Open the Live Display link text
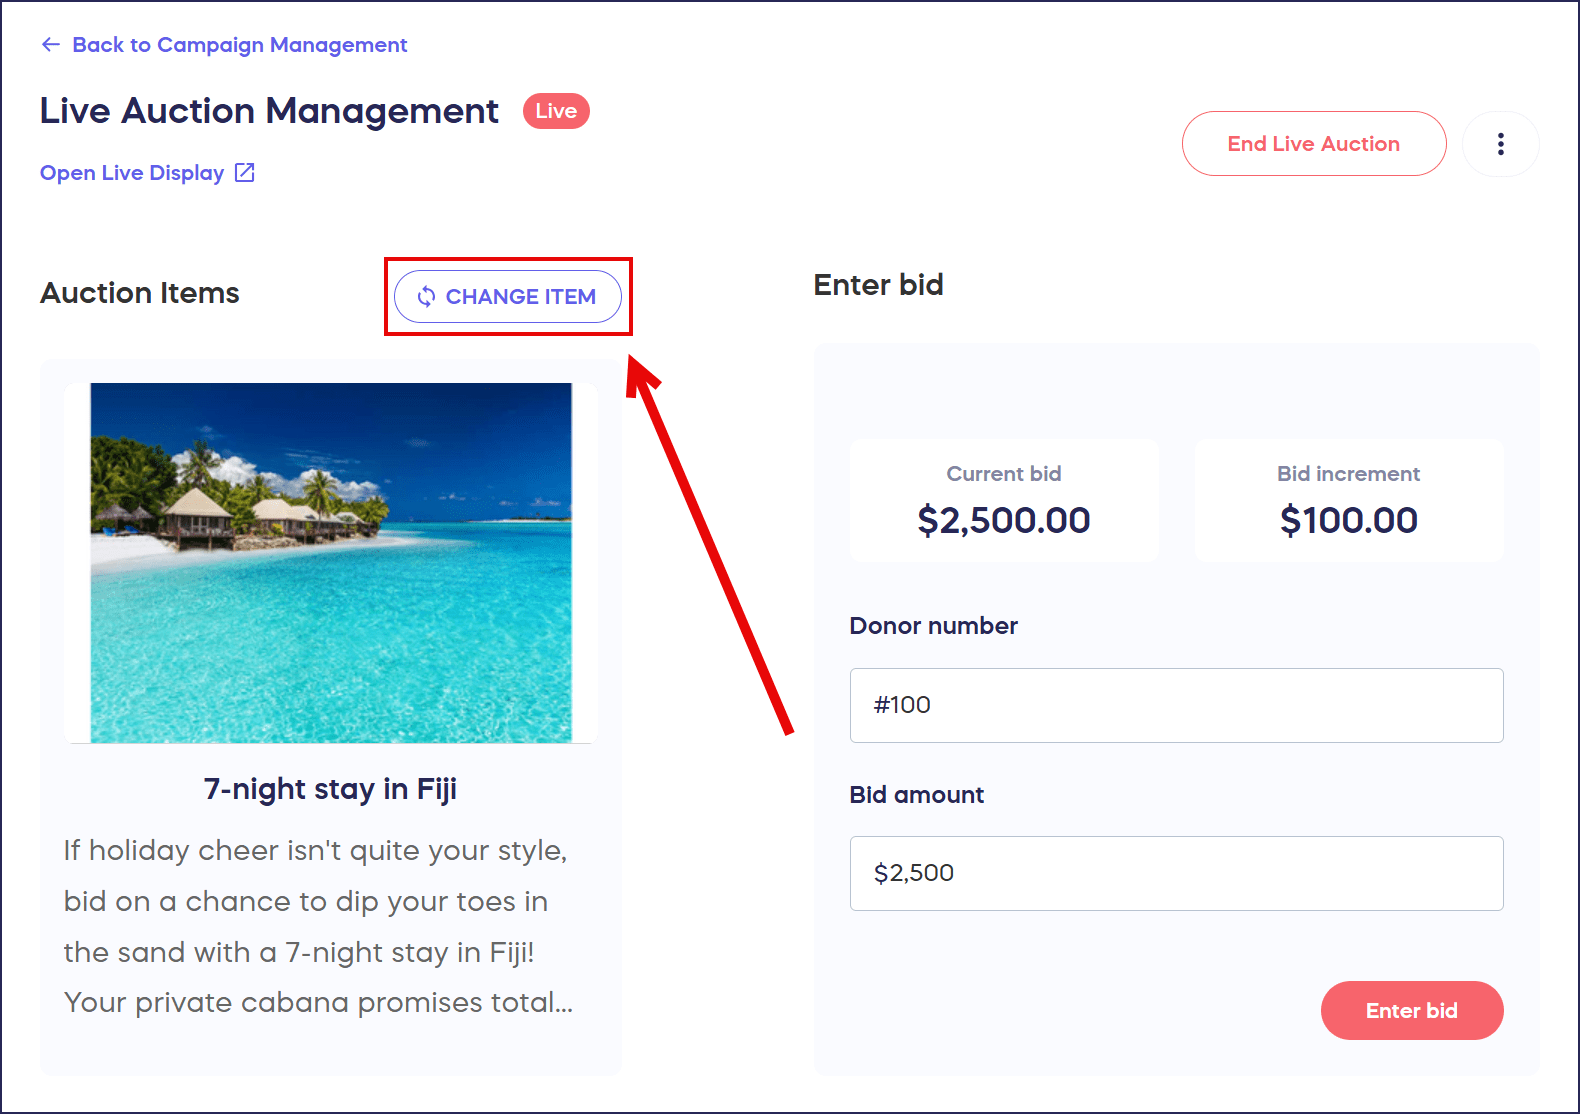Image resolution: width=1580 pixels, height=1114 pixels. (x=132, y=173)
